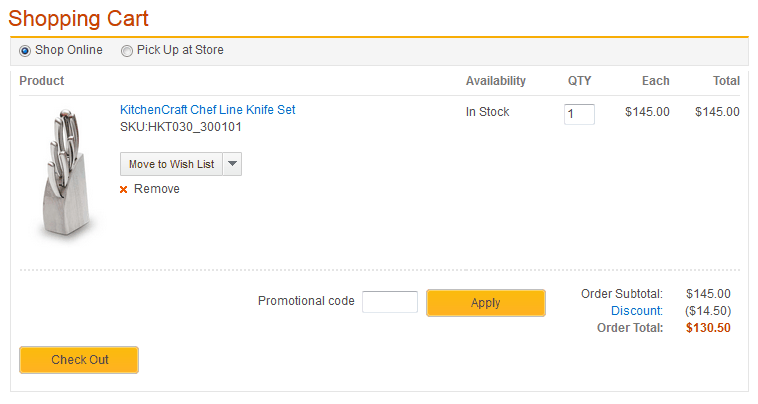
Task: Click the Remove link text
Action: (157, 189)
